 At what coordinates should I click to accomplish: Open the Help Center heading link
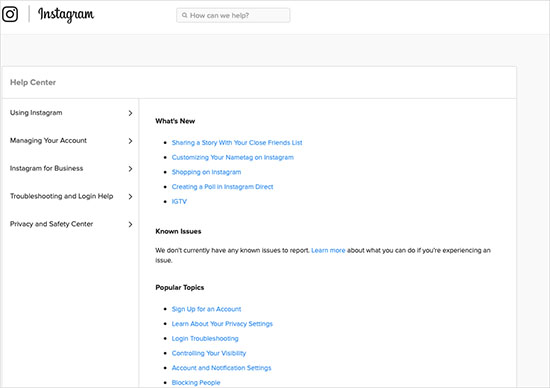click(33, 82)
